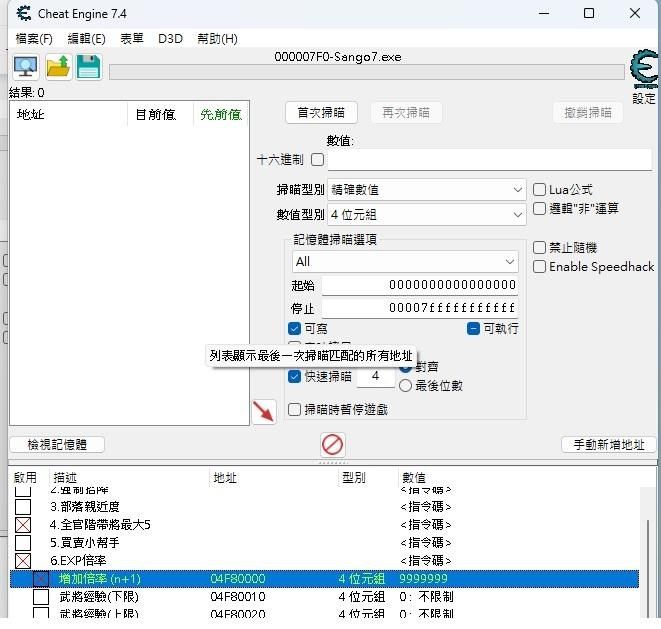Click the Cheat Engine title bar icon

coord(24,13)
